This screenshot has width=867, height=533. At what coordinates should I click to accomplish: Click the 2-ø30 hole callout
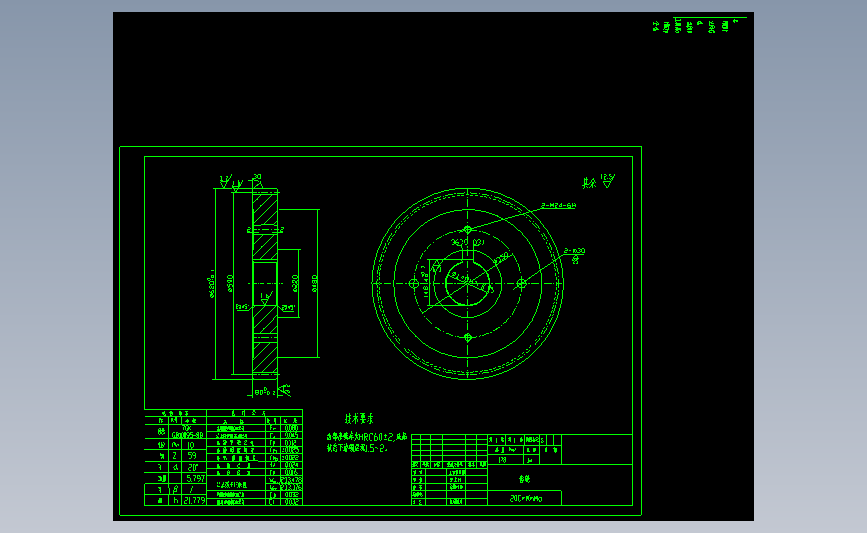click(574, 251)
